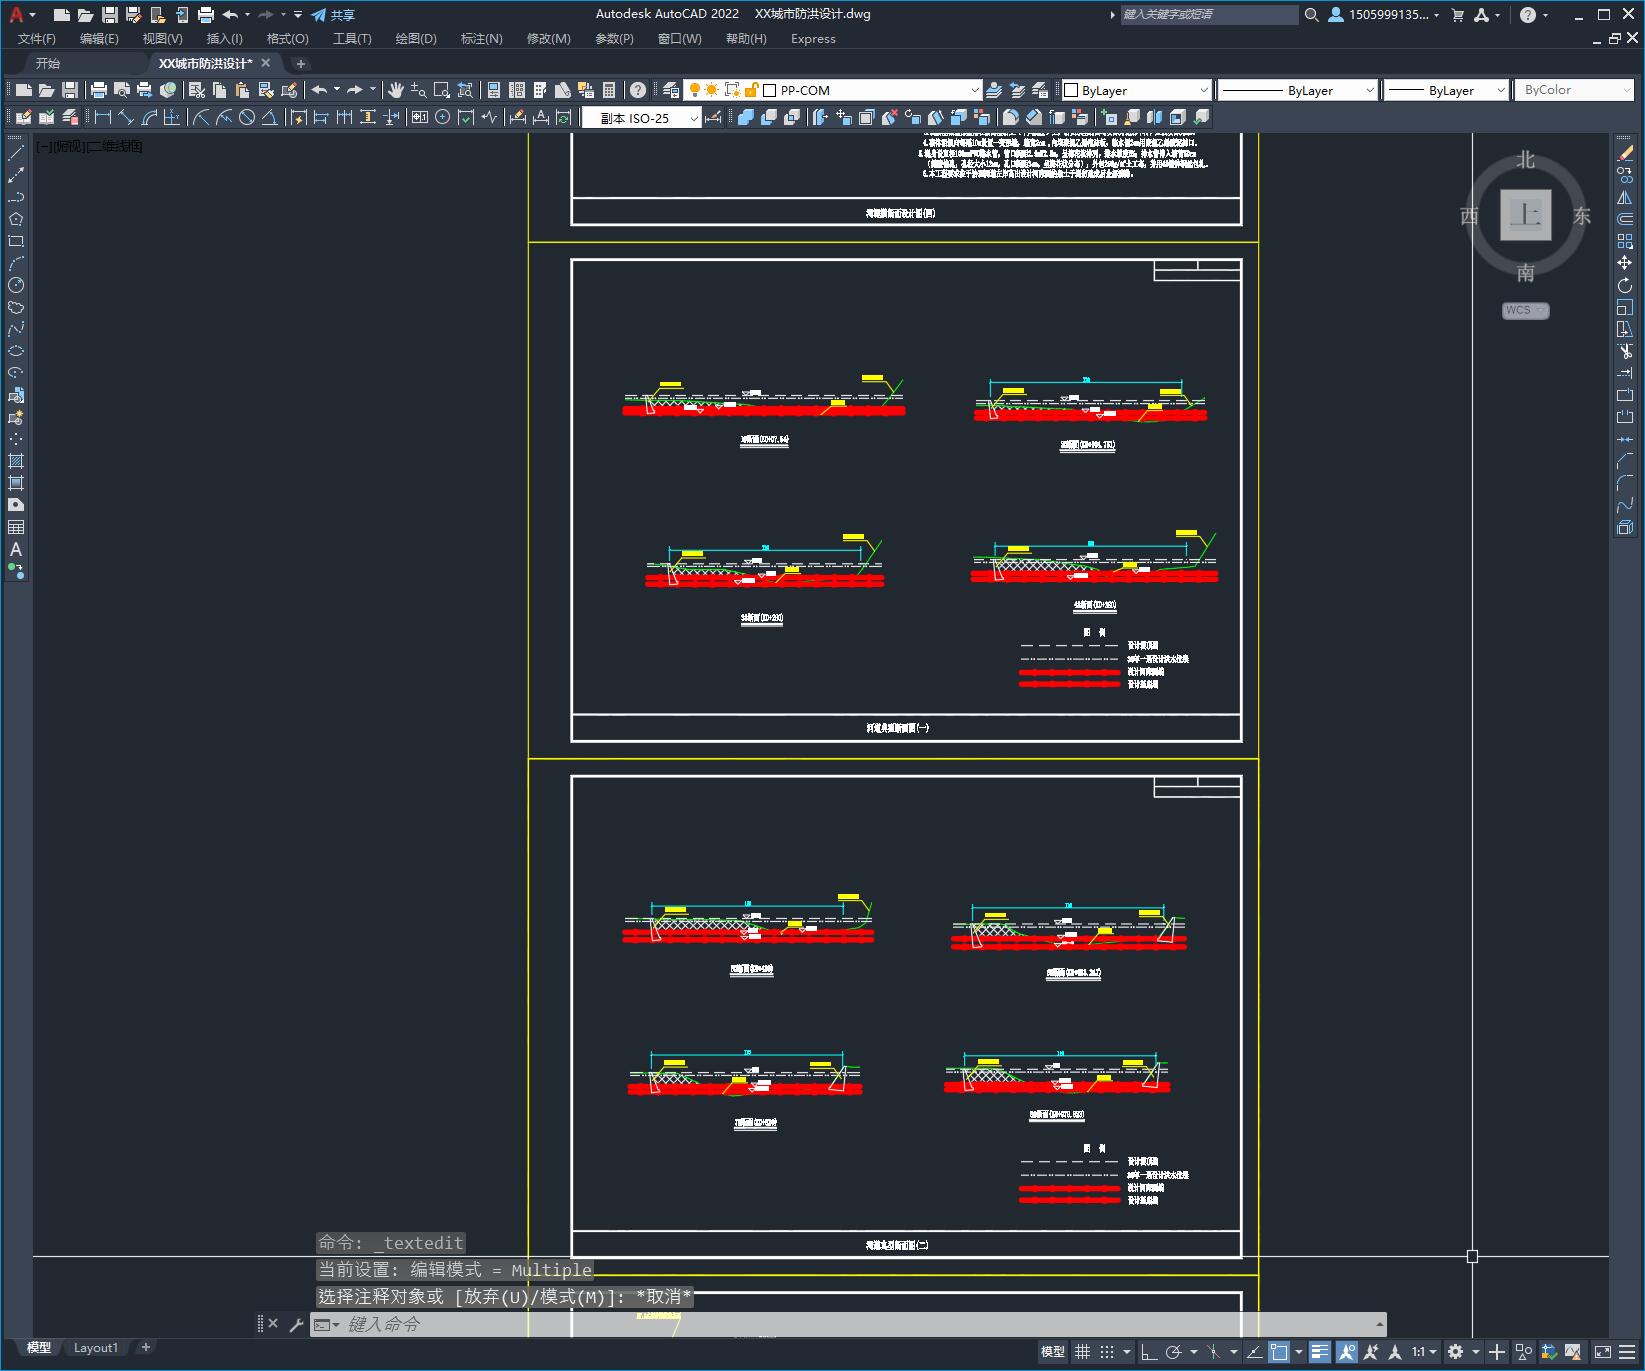1645x1371 pixels.
Task: Switch to the 开始 start tab
Action: click(x=48, y=63)
